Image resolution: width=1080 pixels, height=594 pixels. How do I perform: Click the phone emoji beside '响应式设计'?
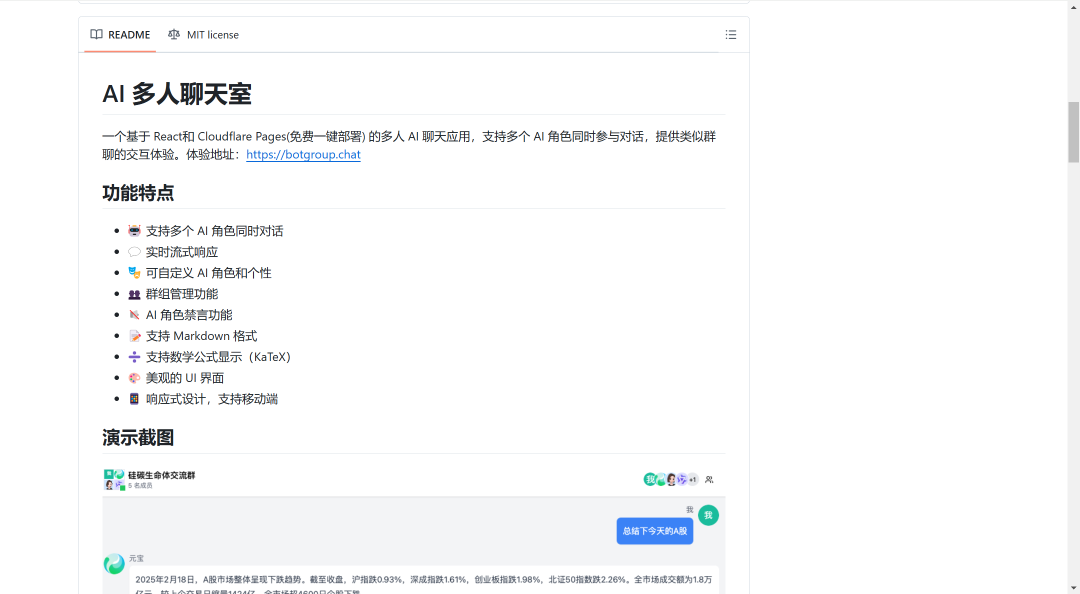point(134,399)
